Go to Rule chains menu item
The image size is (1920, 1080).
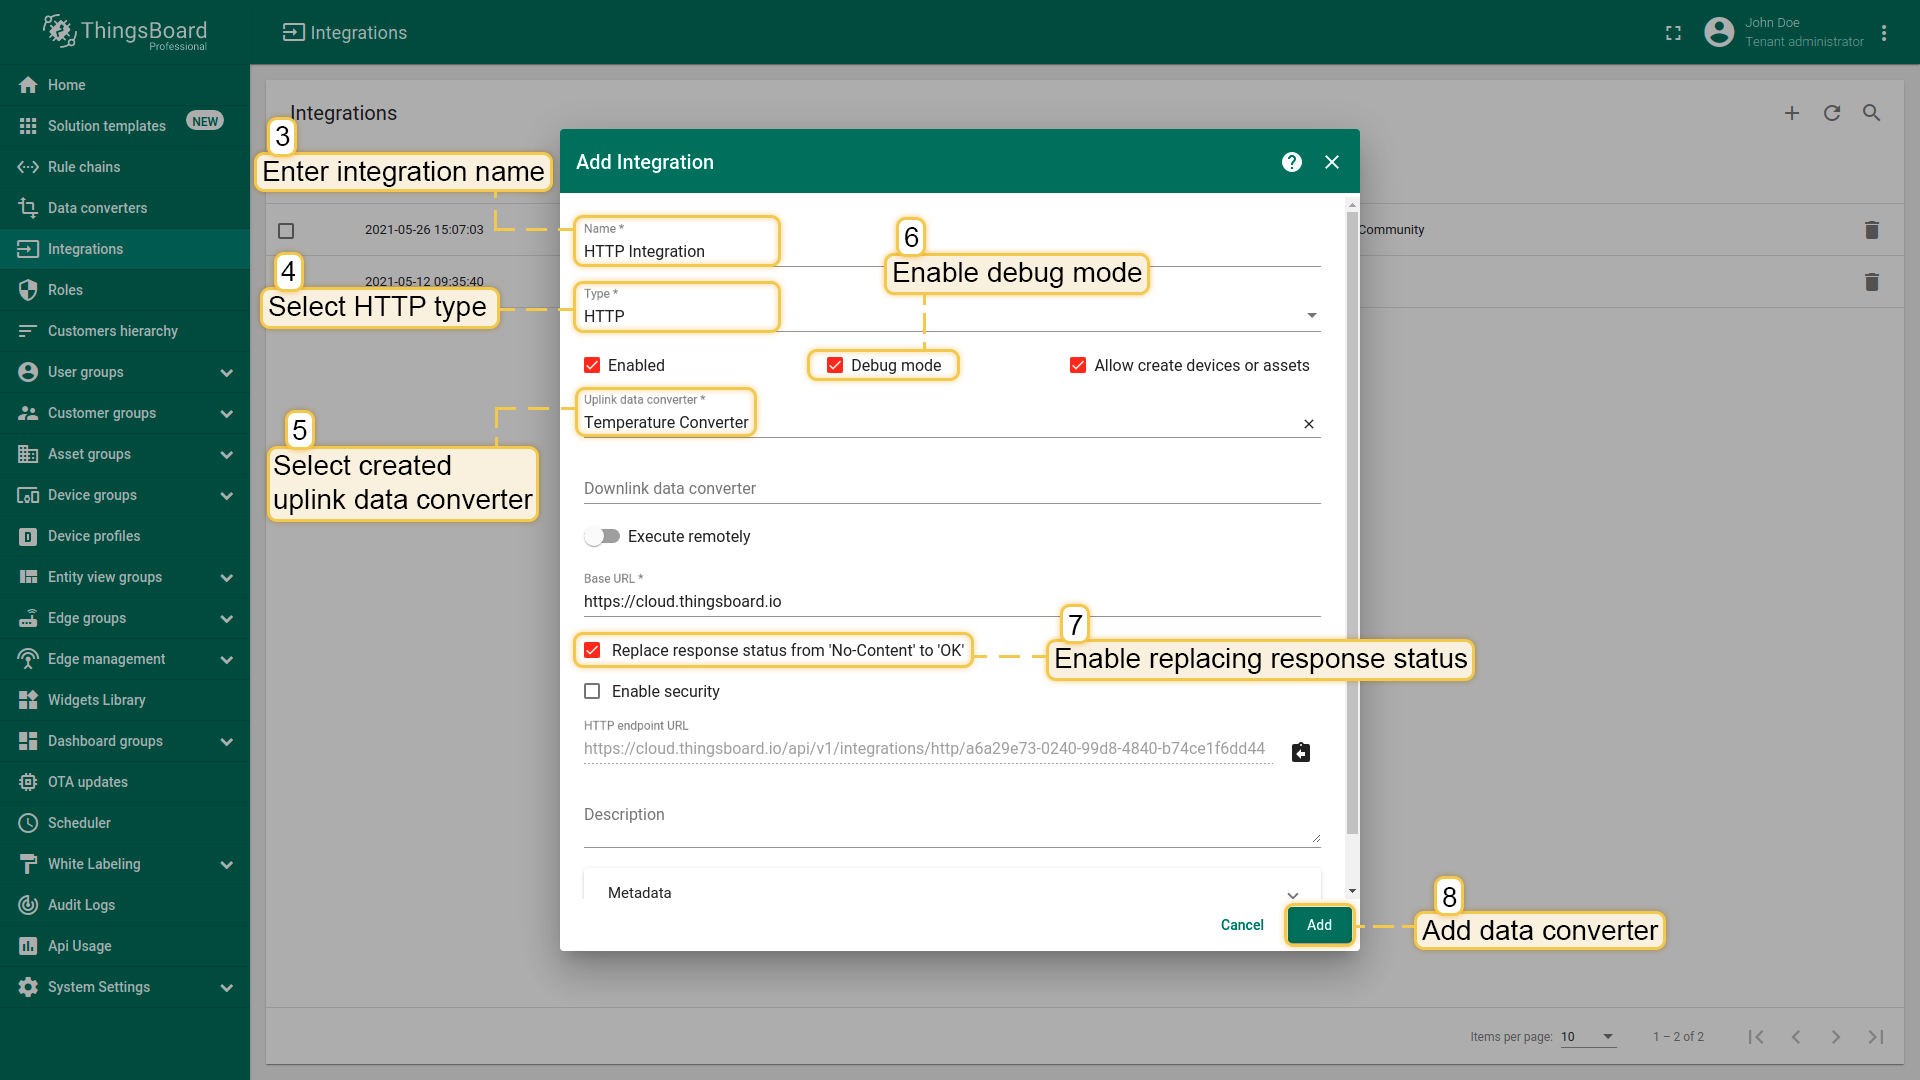(x=84, y=167)
